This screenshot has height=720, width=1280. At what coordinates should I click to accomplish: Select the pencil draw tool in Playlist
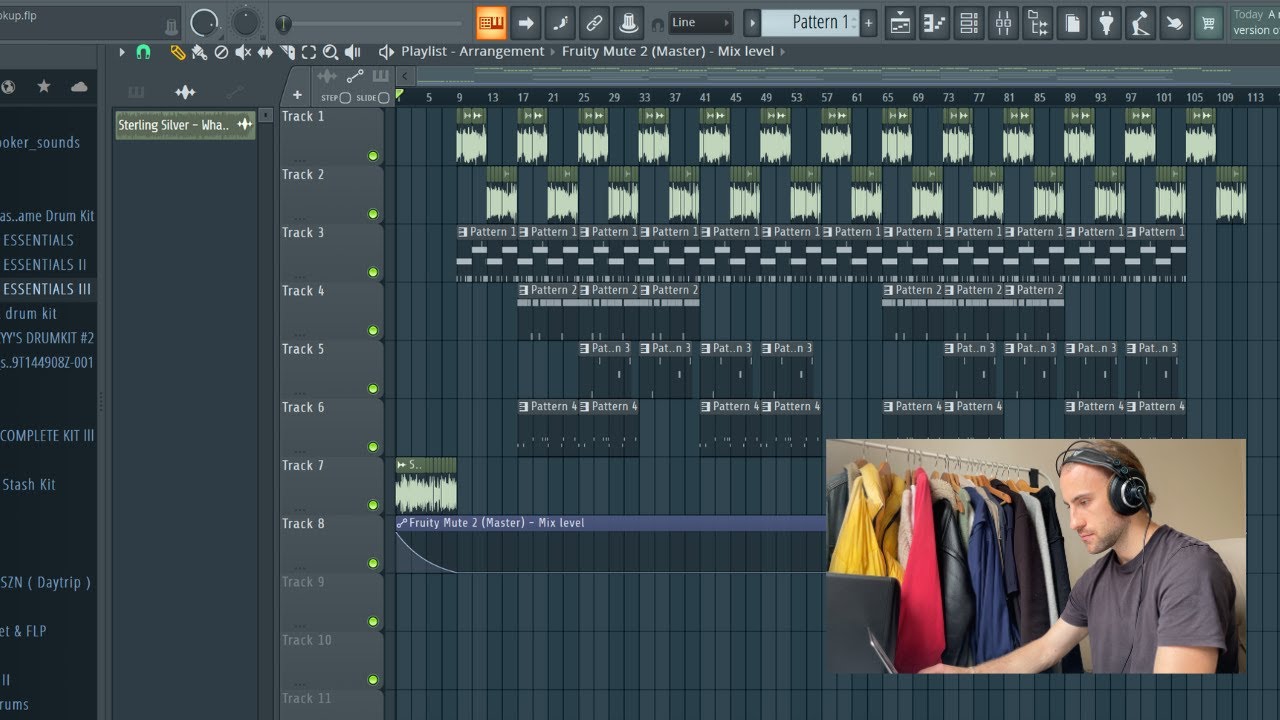[x=178, y=52]
